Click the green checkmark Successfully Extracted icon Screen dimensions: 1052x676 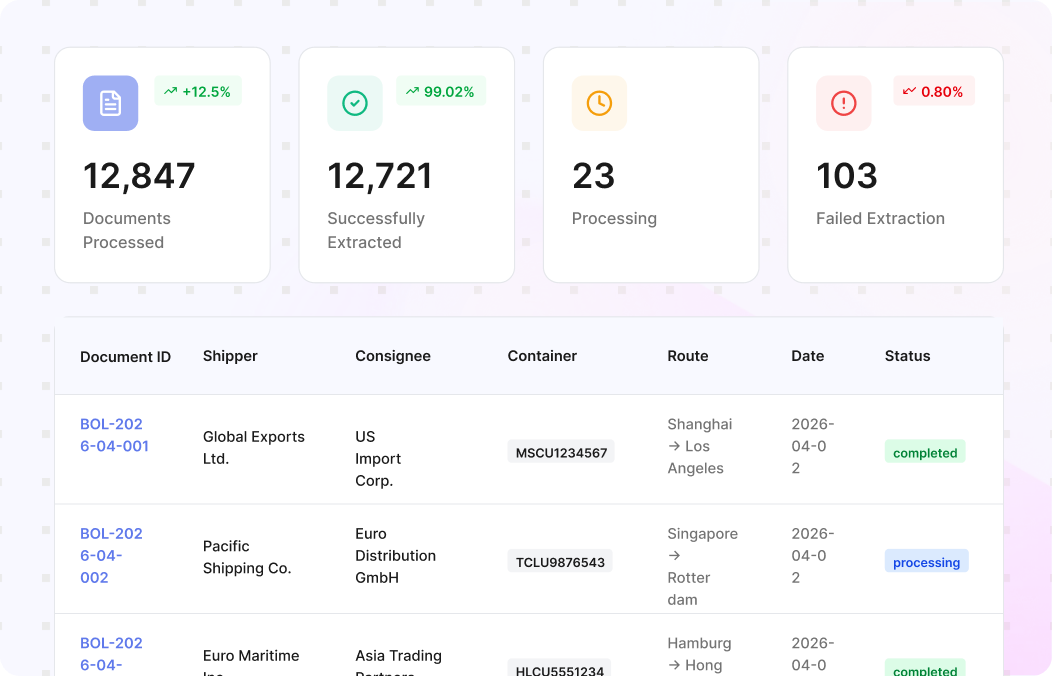tap(355, 103)
